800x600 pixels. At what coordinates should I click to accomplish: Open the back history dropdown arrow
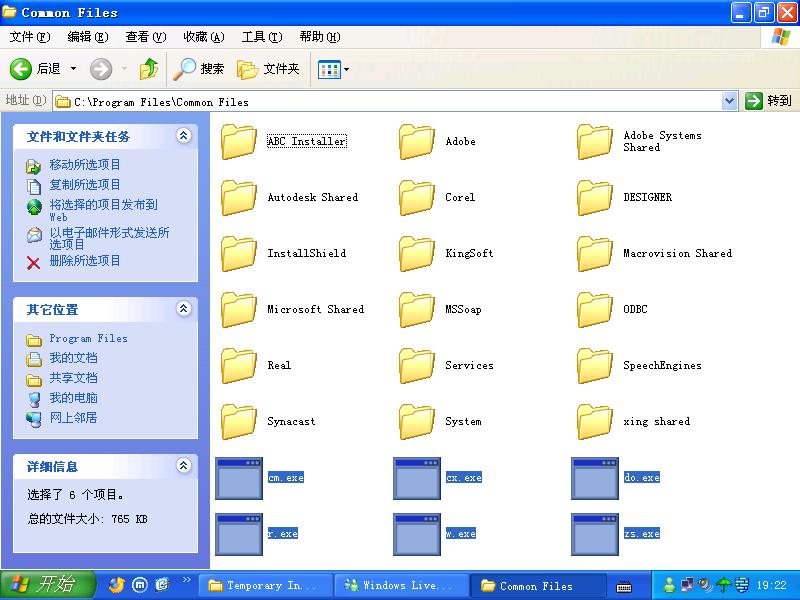73,69
